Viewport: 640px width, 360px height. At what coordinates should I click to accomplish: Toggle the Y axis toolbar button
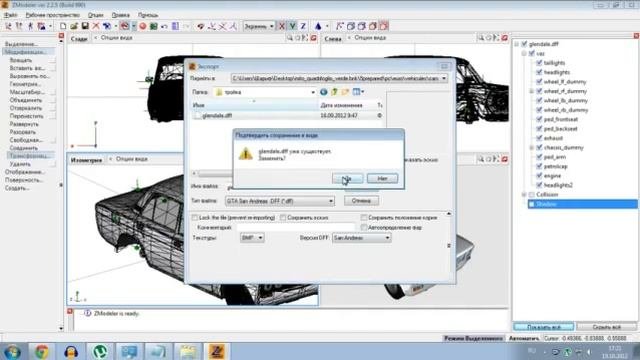click(x=292, y=26)
